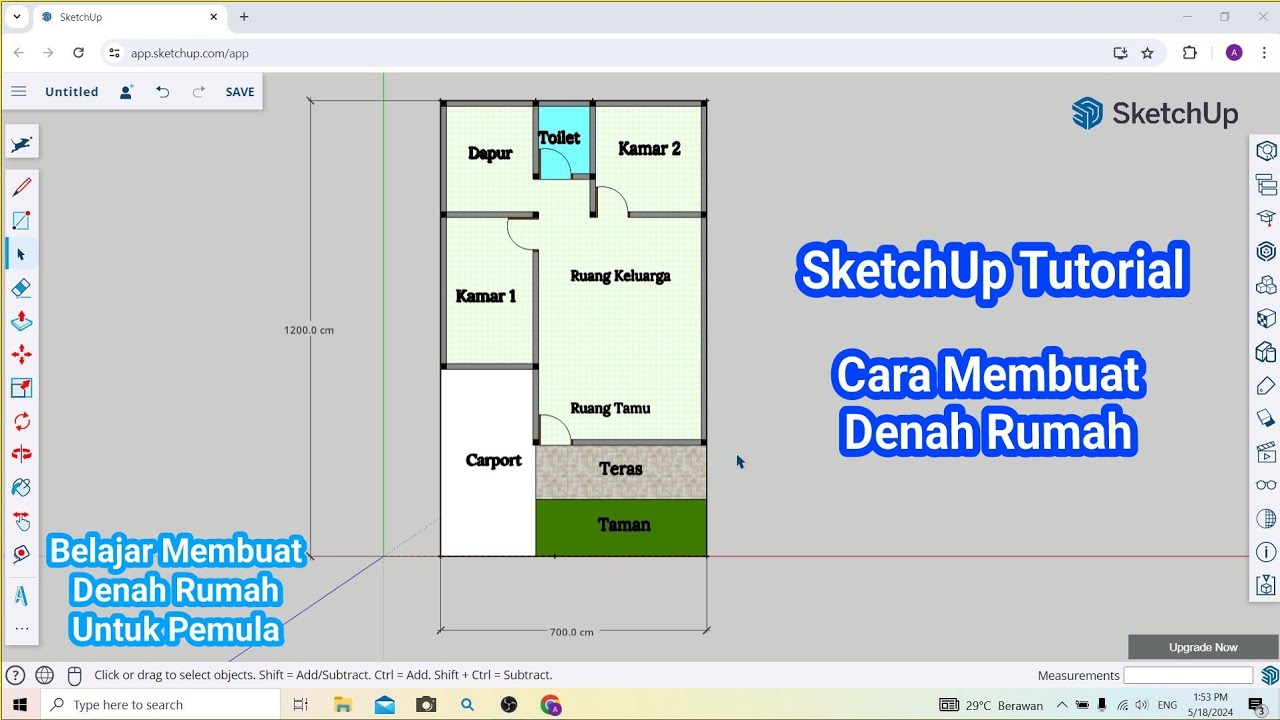Open the bottom box icon panel
This screenshot has height=720, width=1280.
click(x=1266, y=585)
